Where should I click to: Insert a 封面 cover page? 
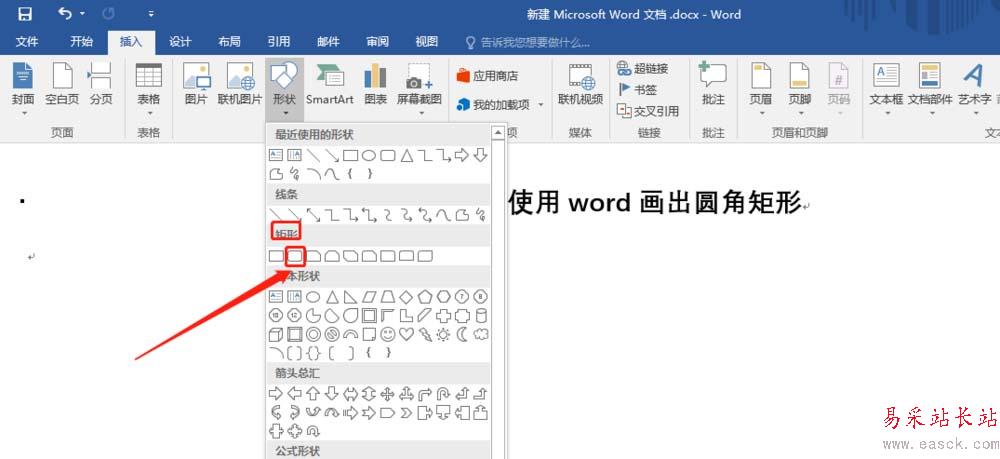[24, 89]
